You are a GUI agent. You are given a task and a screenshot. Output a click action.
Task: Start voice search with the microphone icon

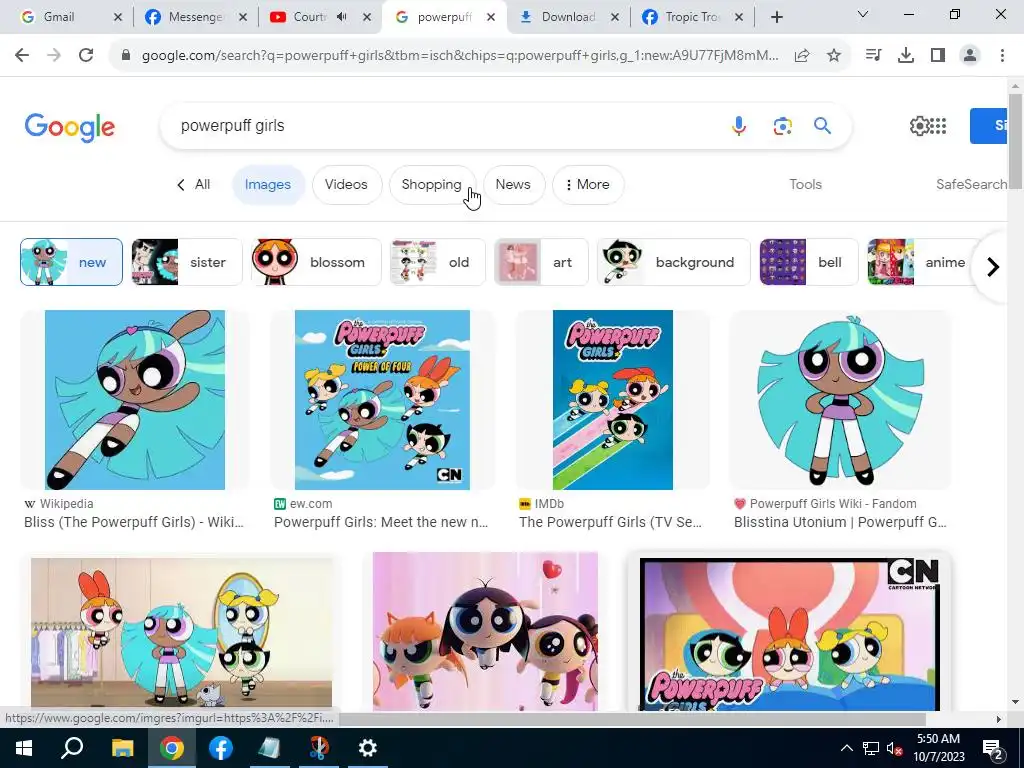(x=739, y=125)
